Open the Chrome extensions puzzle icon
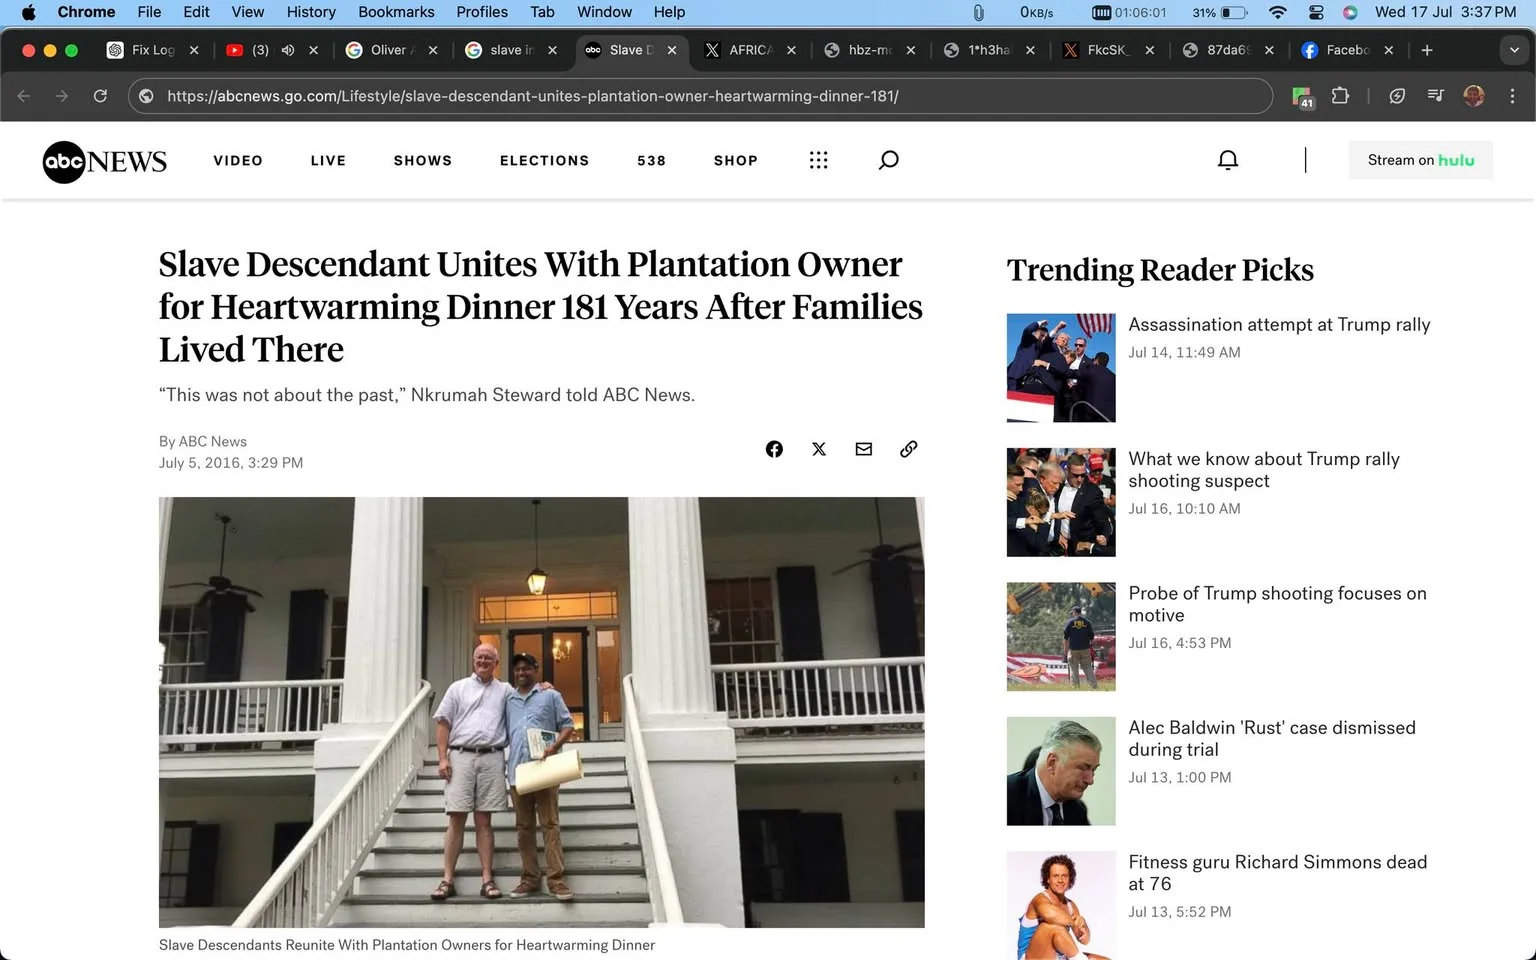Screen dimensions: 1536x960 tap(1340, 96)
